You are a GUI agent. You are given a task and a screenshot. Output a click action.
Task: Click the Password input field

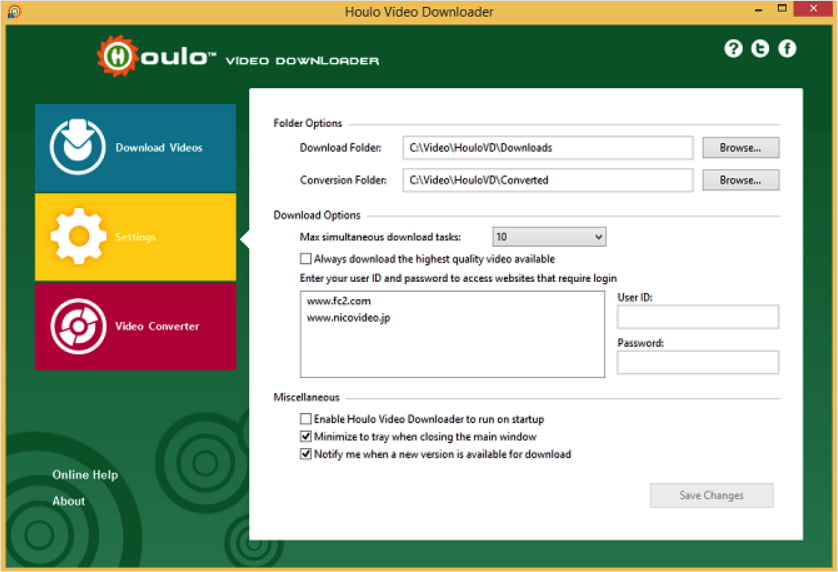697,362
